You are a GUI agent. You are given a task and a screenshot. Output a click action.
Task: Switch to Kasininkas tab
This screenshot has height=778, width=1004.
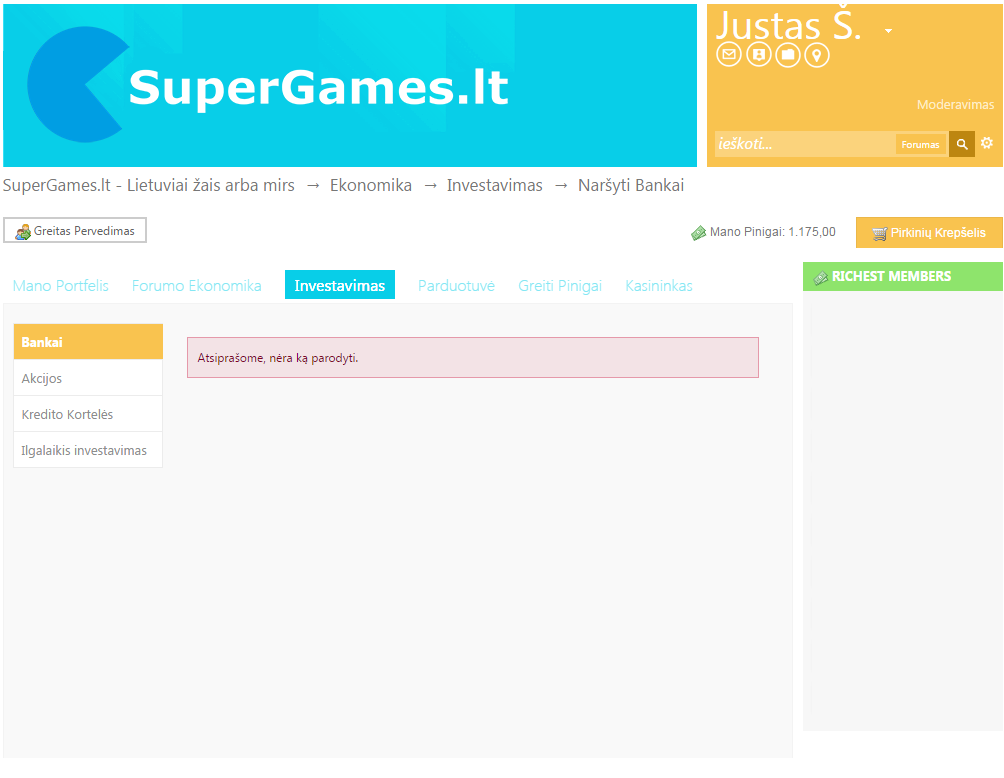tap(659, 286)
